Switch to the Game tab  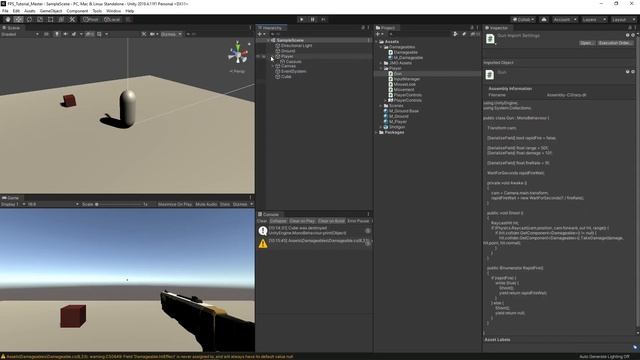coord(11,198)
